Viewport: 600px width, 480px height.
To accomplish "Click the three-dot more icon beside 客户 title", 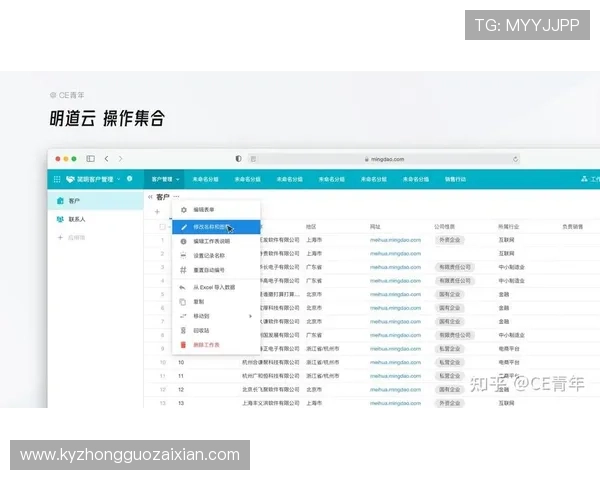I will 176,197.
